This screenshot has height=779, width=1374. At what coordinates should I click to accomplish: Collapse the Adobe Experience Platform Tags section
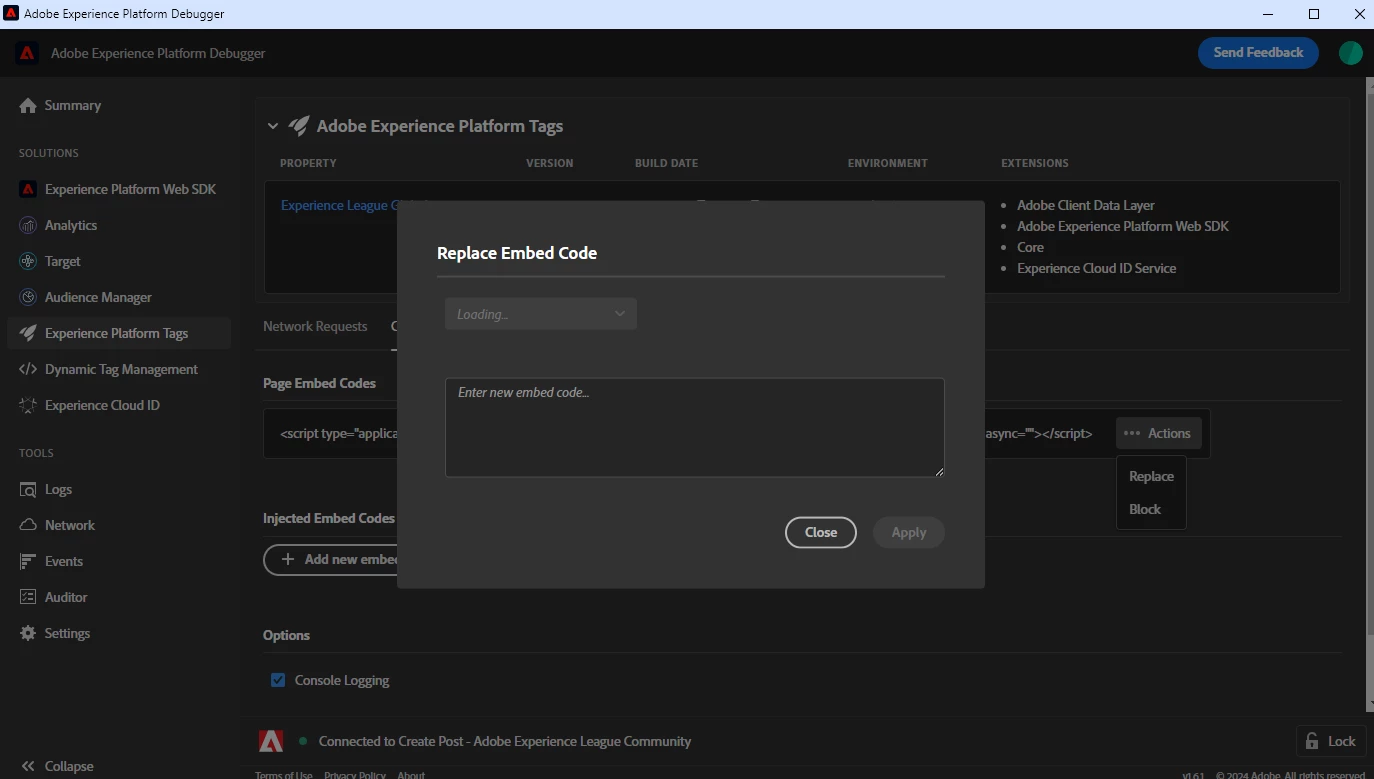pos(273,126)
